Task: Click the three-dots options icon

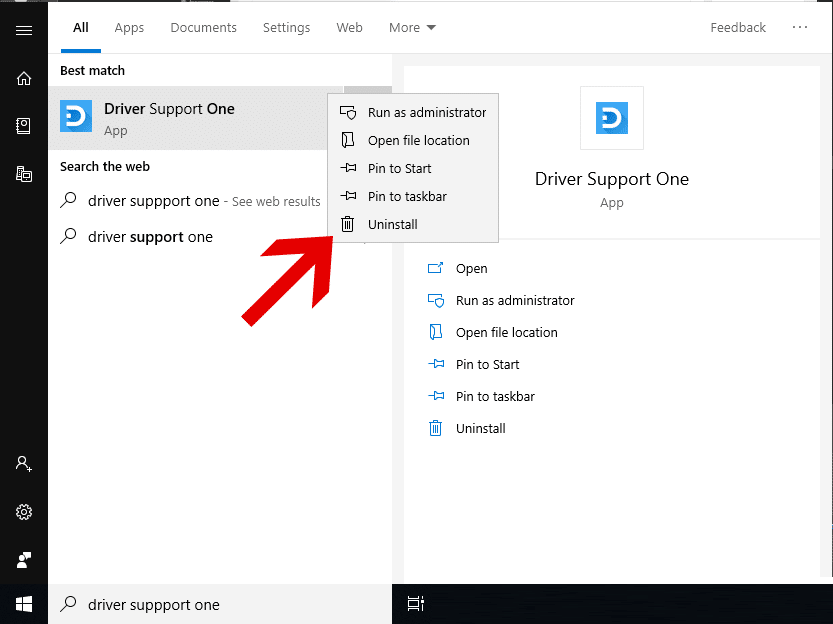Action: click(x=800, y=28)
